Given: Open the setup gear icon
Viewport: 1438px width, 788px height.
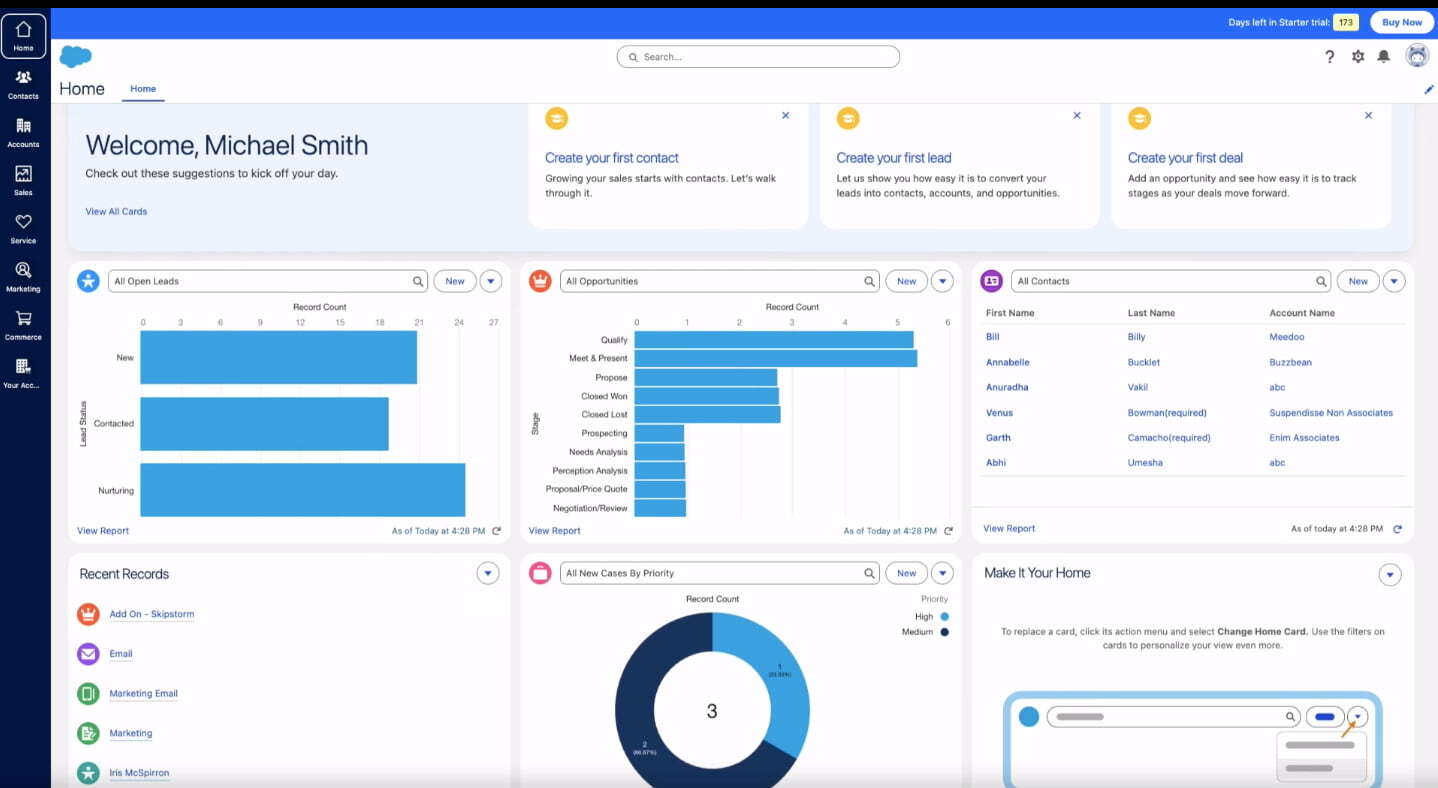Looking at the screenshot, I should click(1357, 57).
